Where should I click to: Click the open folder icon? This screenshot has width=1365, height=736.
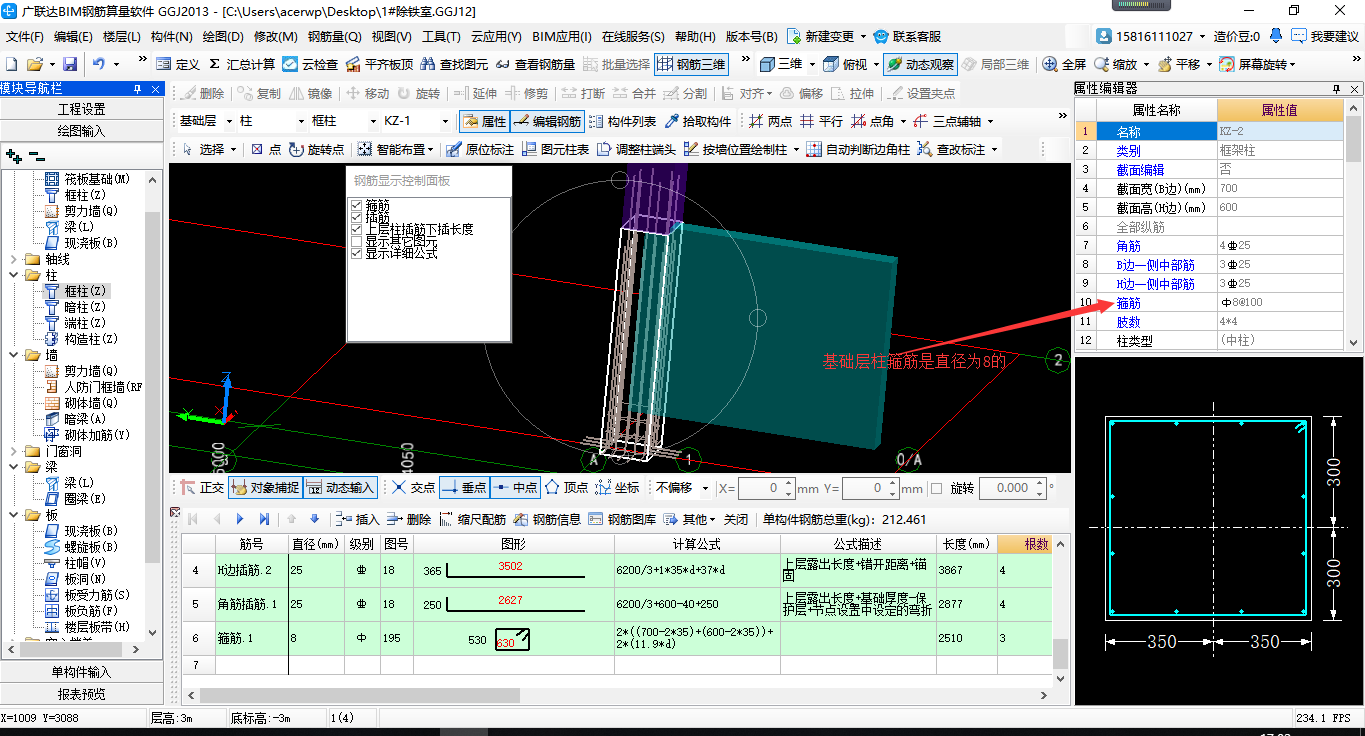click(x=35, y=64)
